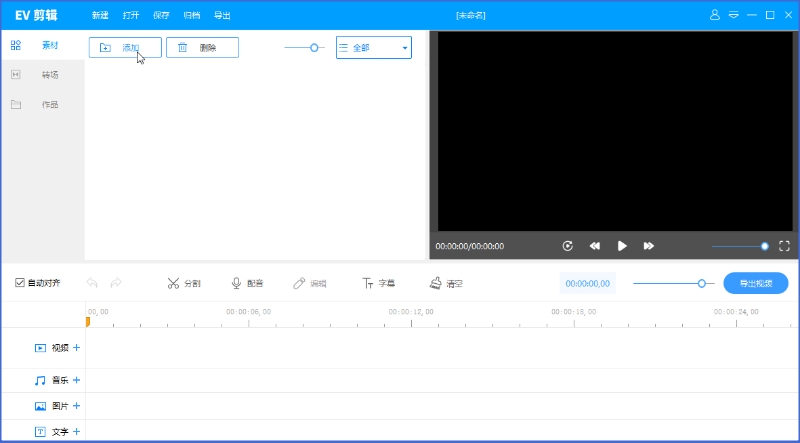The height and width of the screenshot is (443, 800).
Task: Open the 素材 materials panel
Action: 42,45
